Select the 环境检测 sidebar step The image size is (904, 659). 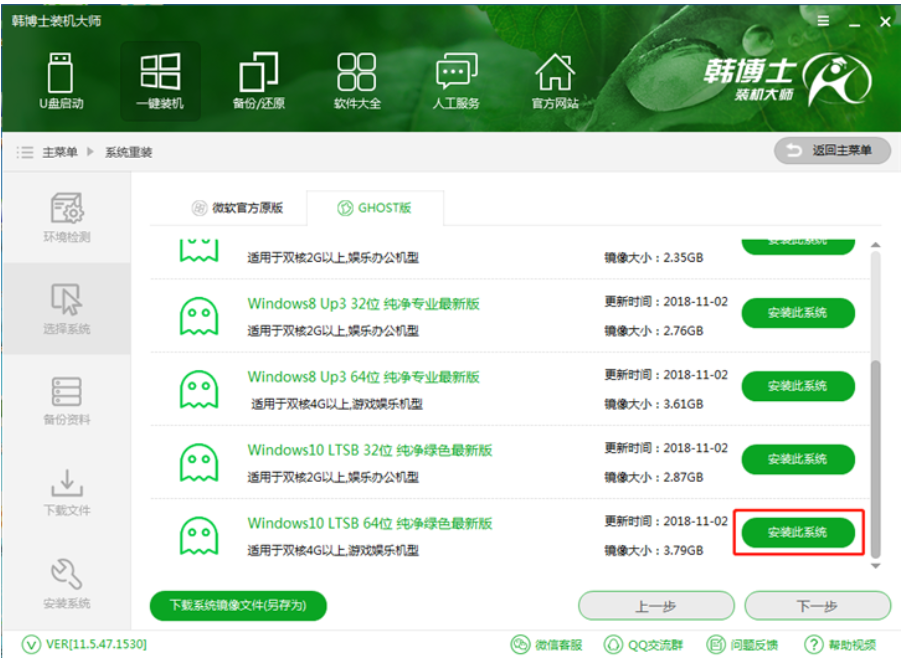(67, 217)
